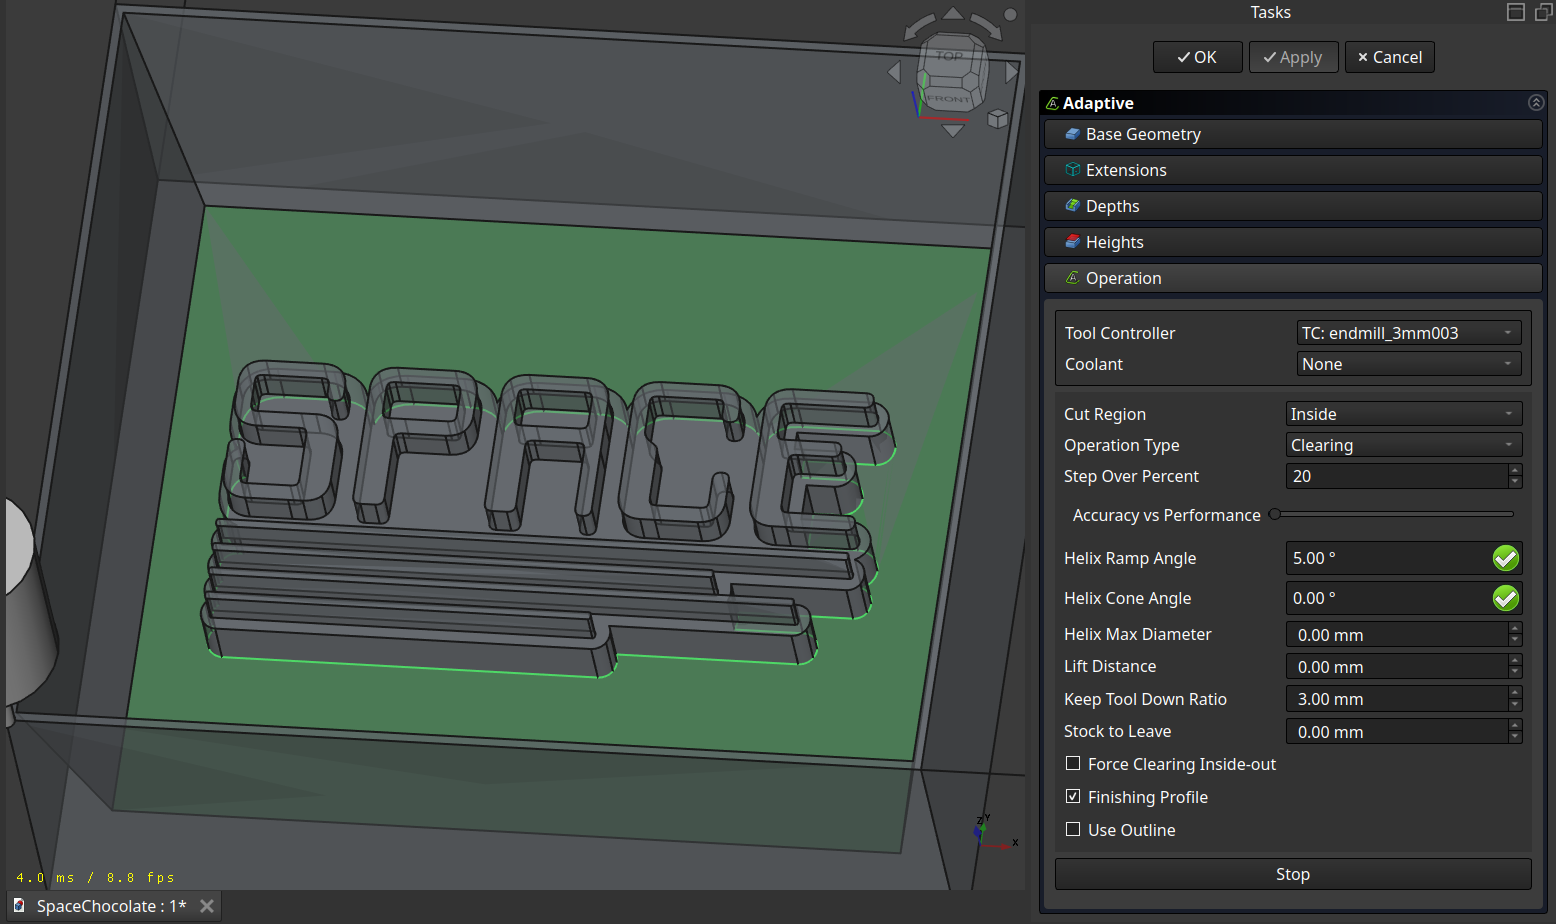Open the Tool Controller dropdown
1556x924 pixels.
pyautogui.click(x=1409, y=333)
